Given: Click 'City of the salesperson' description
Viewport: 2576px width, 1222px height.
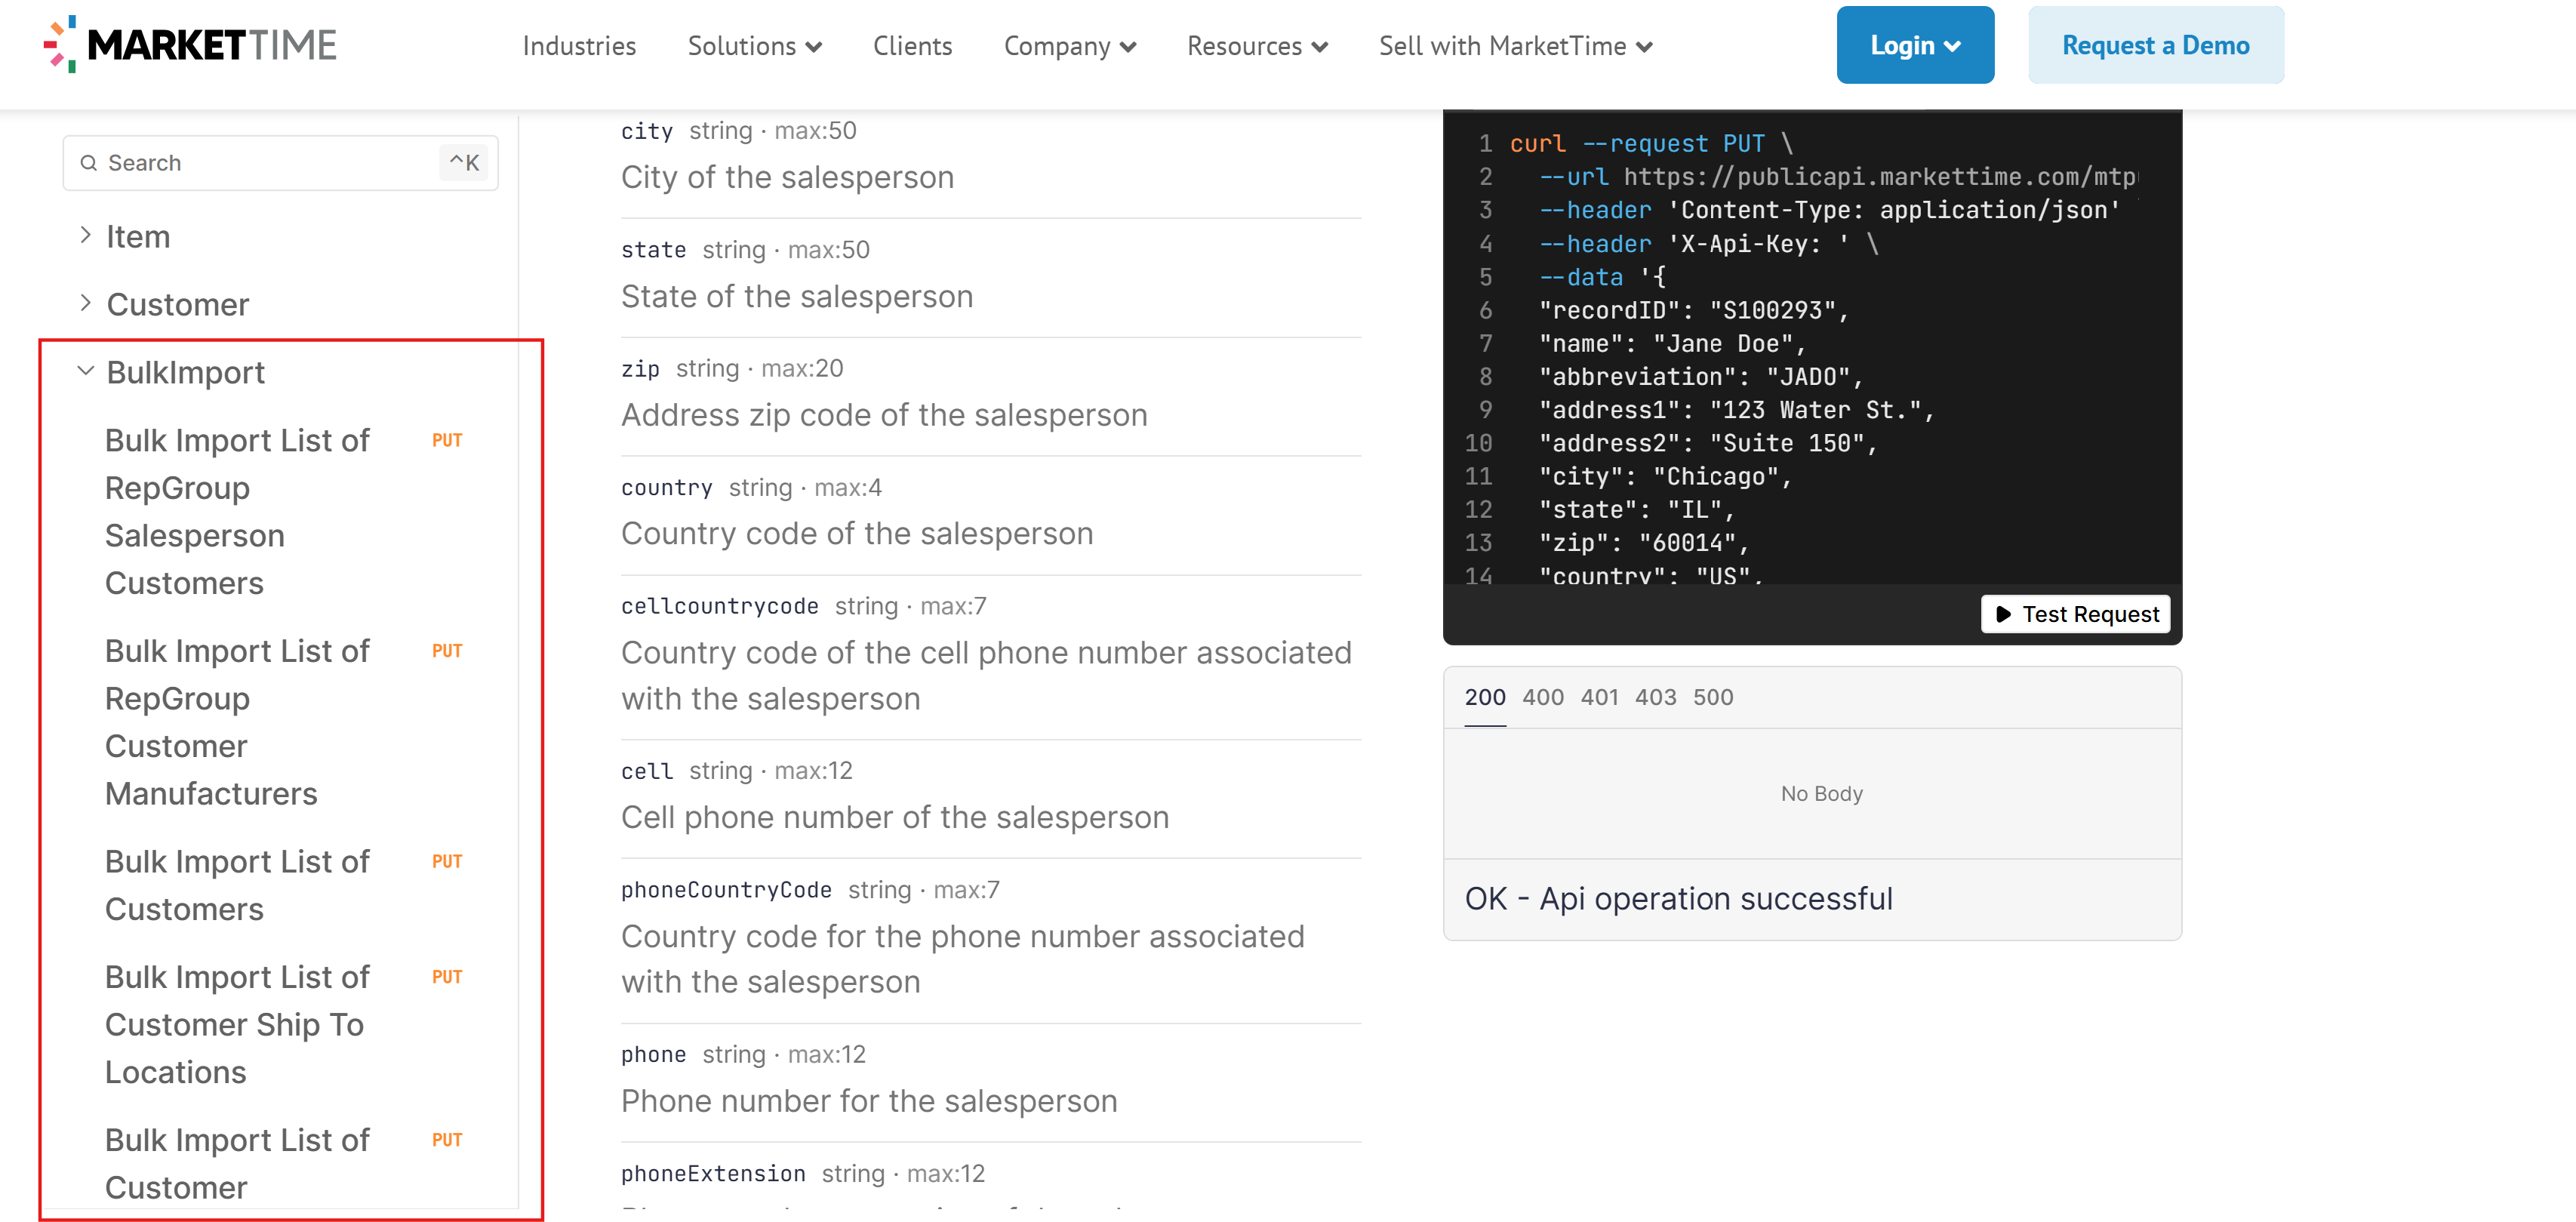Looking at the screenshot, I should 787,177.
